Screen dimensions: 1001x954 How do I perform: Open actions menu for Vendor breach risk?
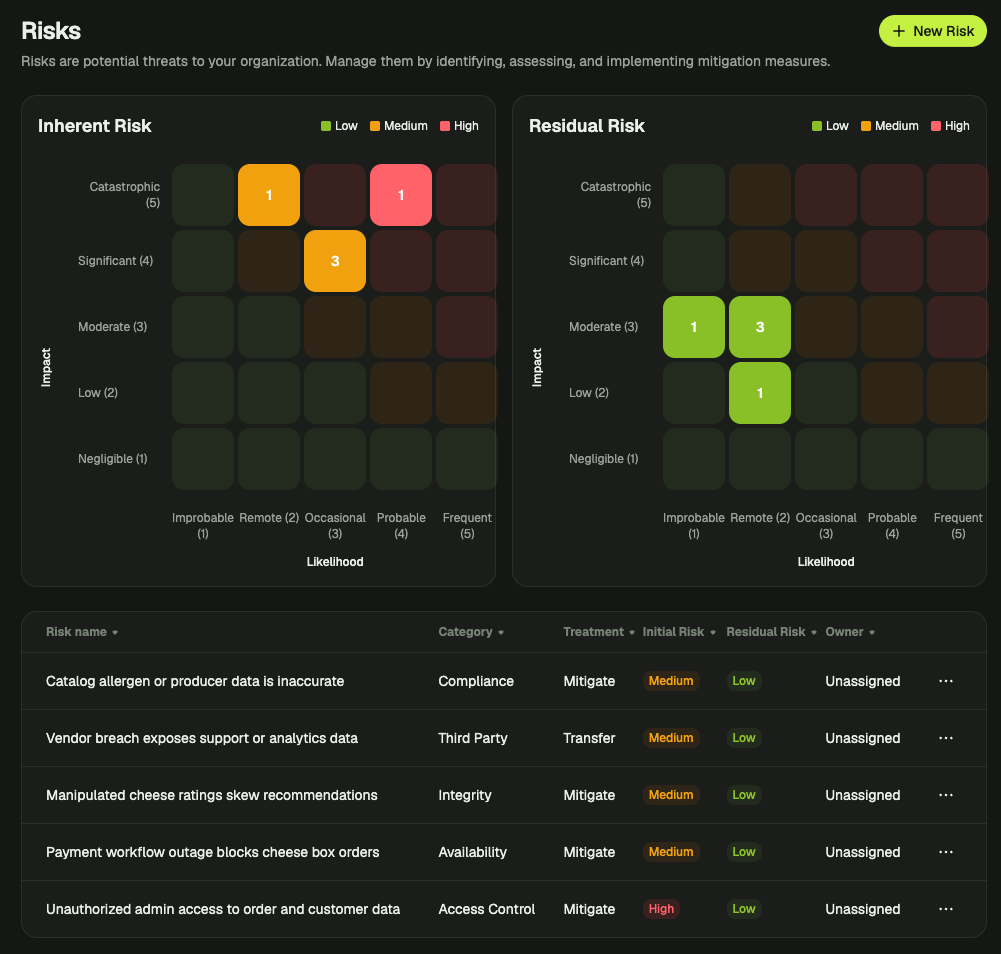click(945, 738)
